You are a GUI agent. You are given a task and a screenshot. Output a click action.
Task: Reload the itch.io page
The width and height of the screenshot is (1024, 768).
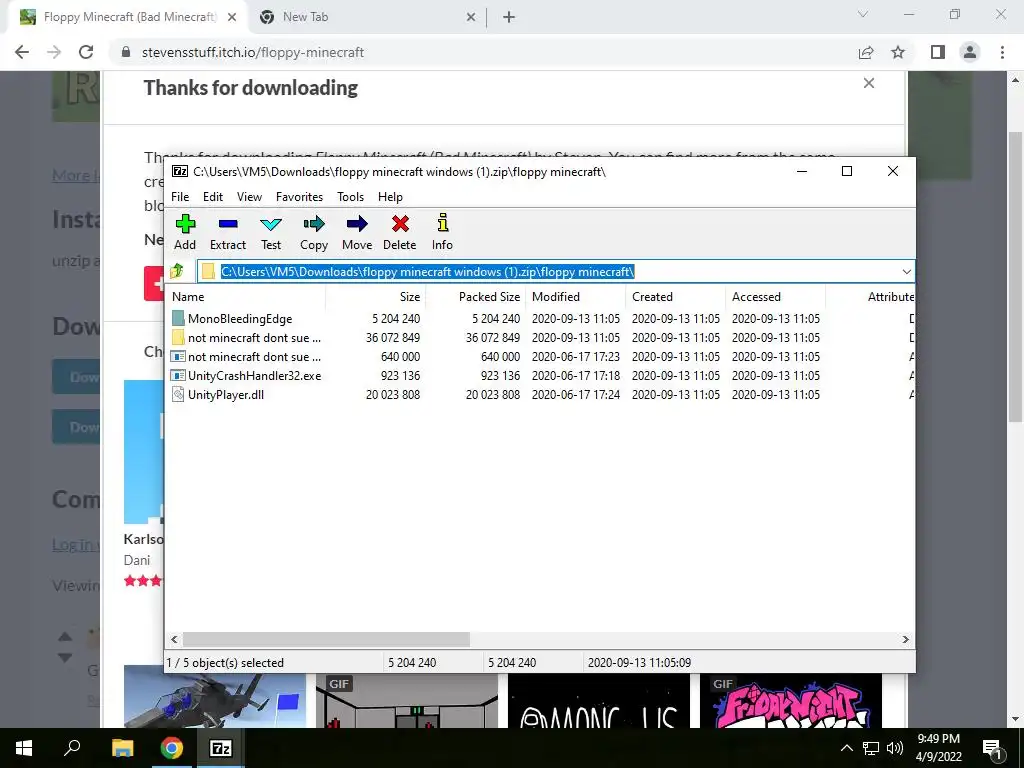86,52
